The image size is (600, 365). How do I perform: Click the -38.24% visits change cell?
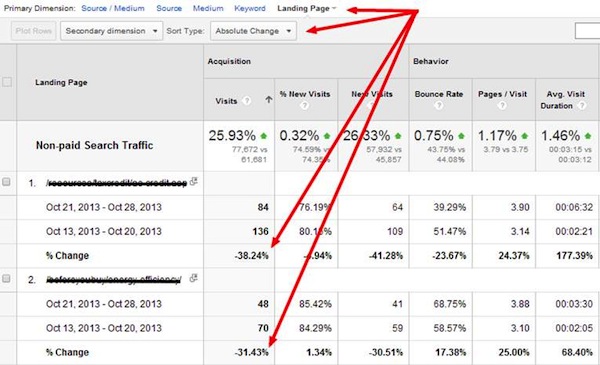click(251, 256)
